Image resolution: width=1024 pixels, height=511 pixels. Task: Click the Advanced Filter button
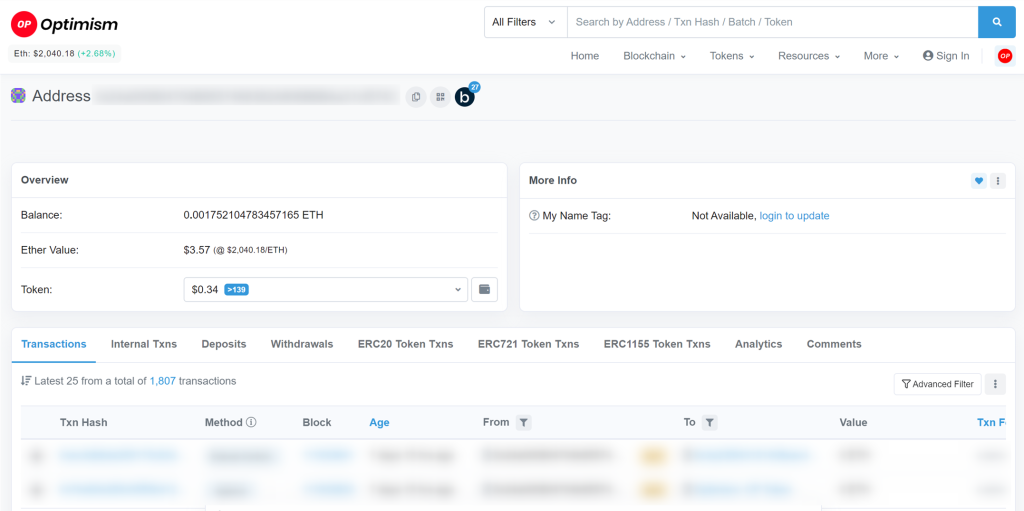pyautogui.click(x=937, y=384)
